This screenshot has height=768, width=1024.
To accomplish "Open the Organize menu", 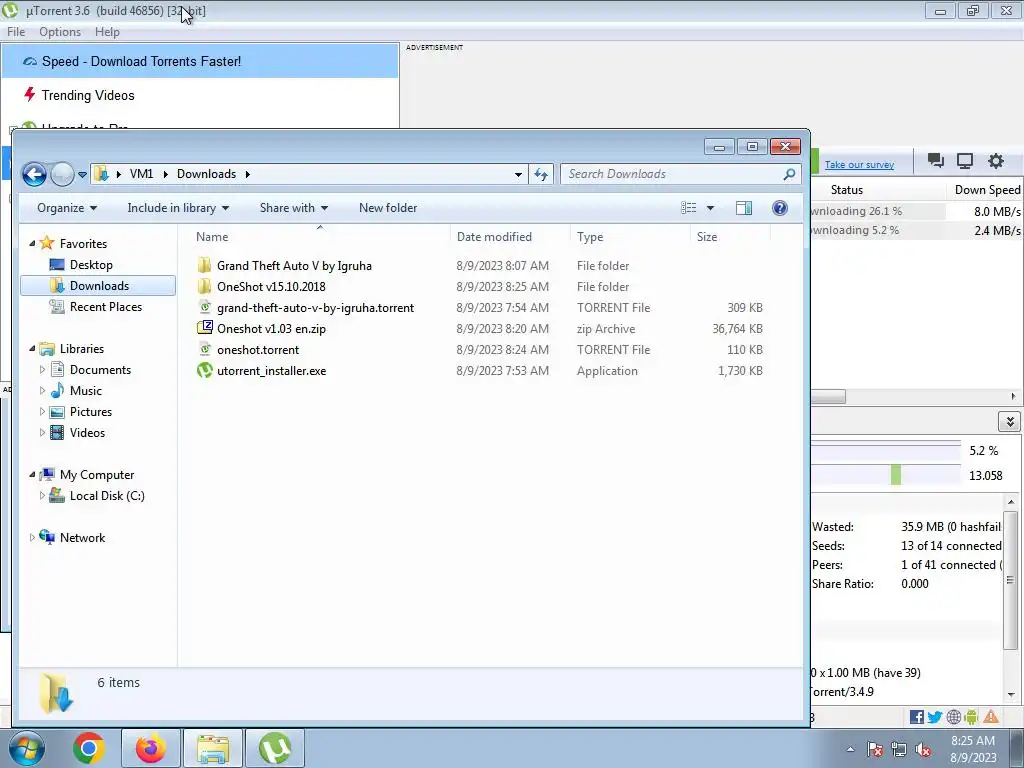I will coord(67,208).
